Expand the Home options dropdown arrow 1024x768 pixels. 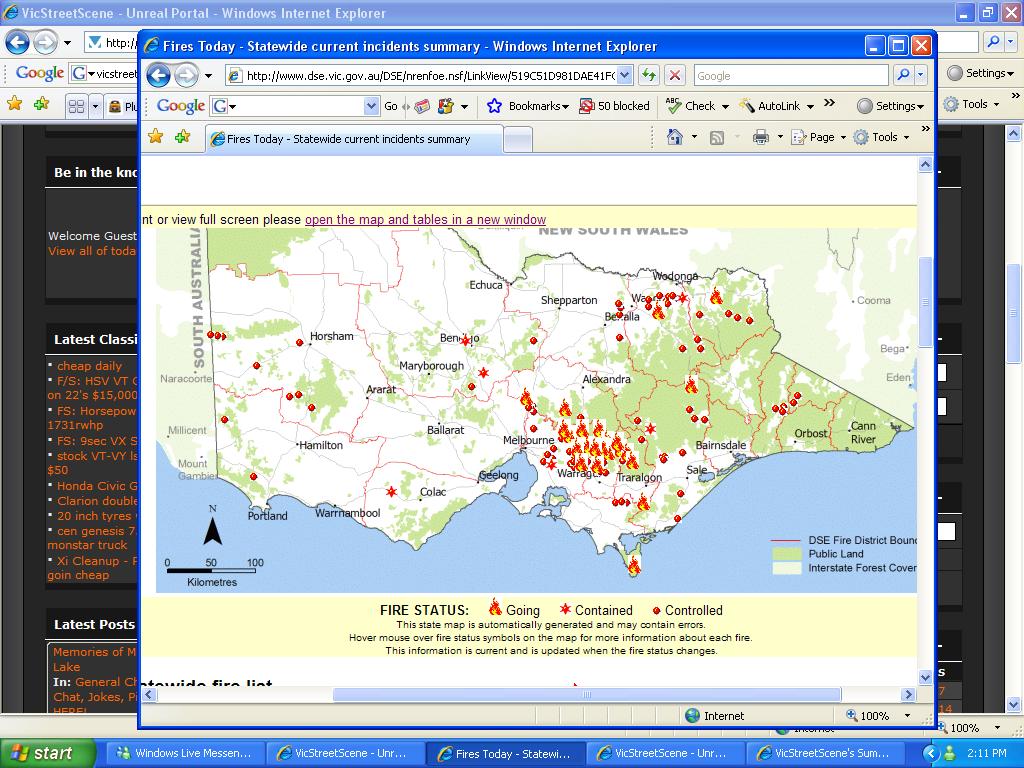(694, 137)
